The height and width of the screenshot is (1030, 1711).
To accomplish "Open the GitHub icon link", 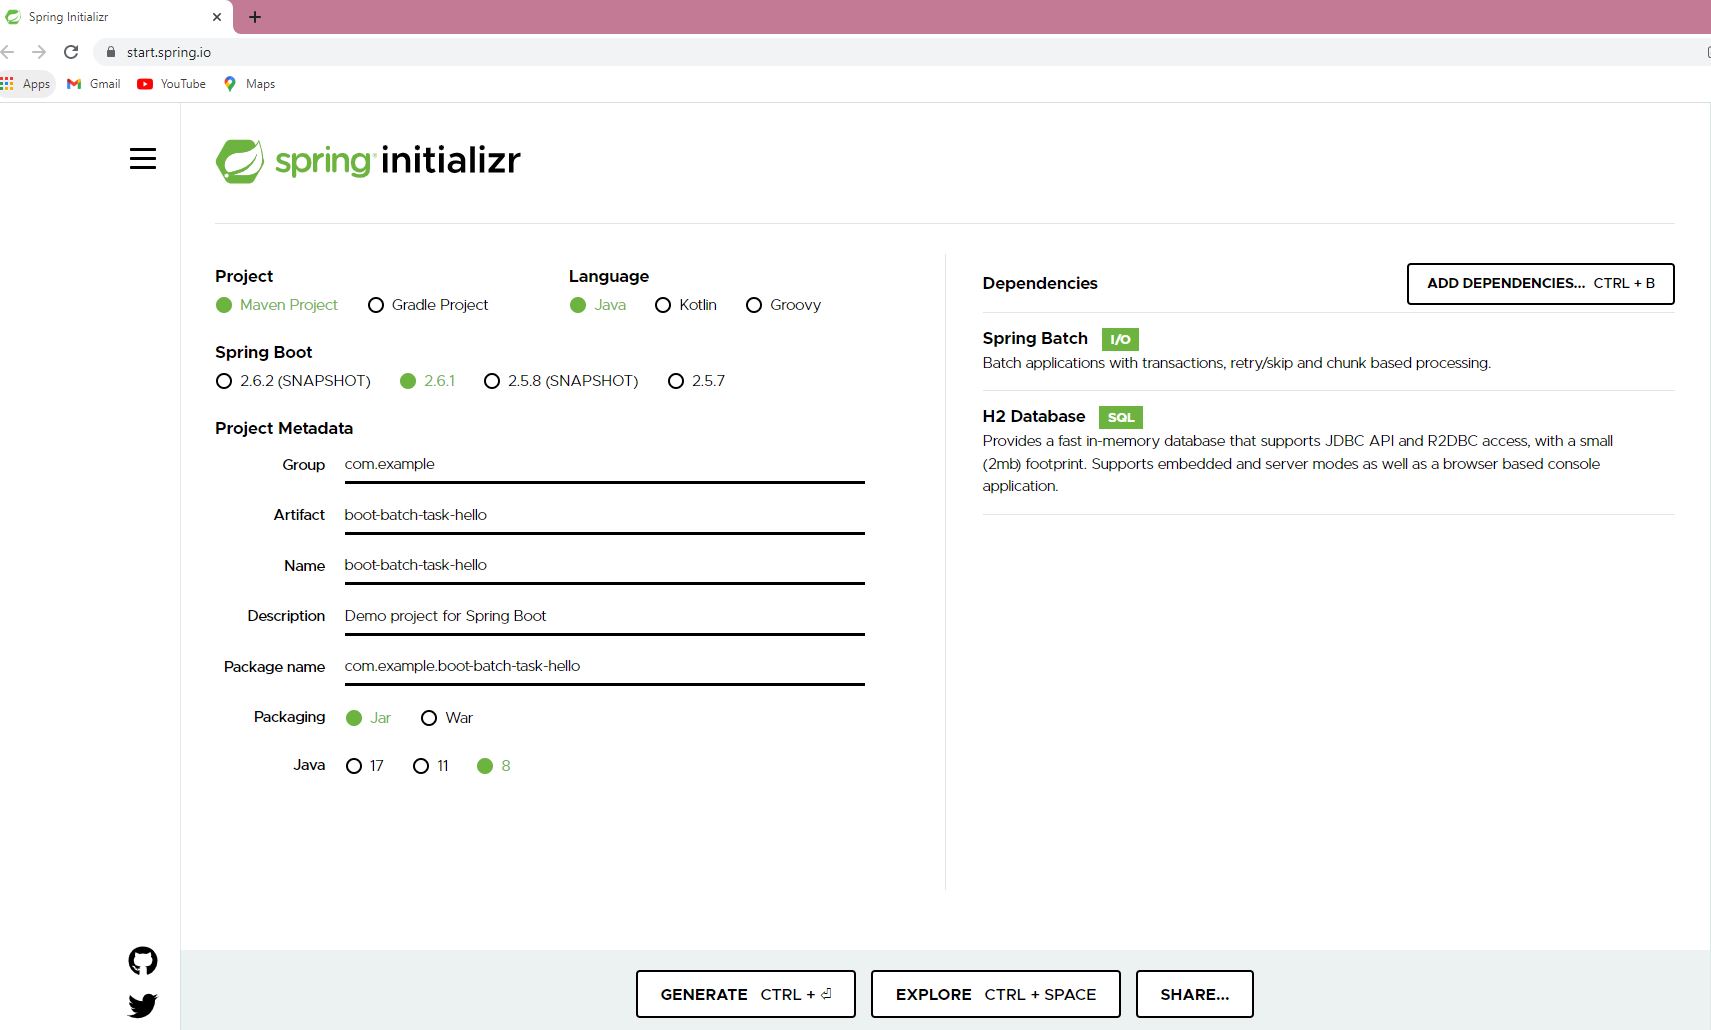I will 143,961.
